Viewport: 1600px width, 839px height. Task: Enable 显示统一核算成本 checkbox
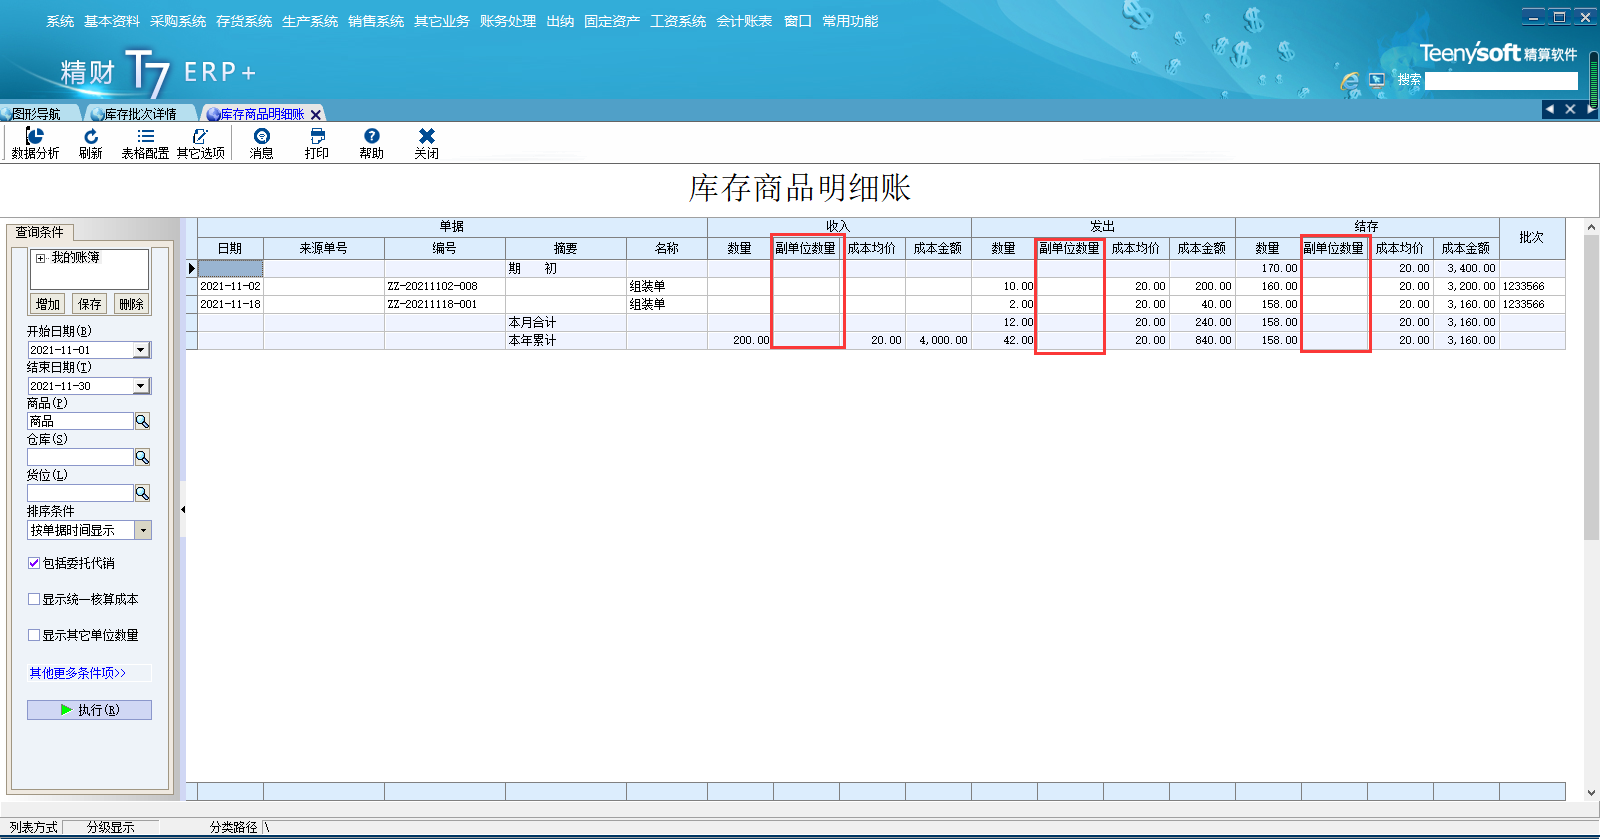(x=34, y=599)
